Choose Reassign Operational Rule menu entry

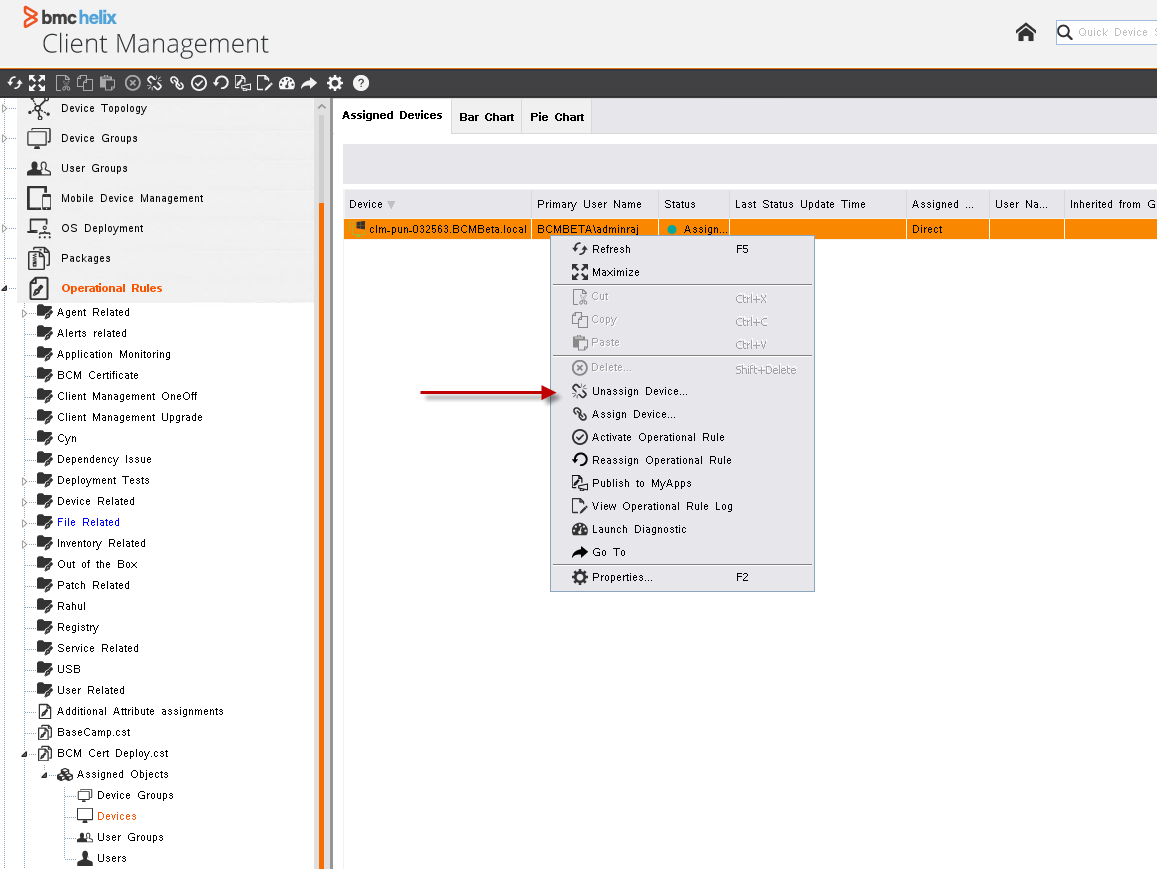click(x=683, y=460)
